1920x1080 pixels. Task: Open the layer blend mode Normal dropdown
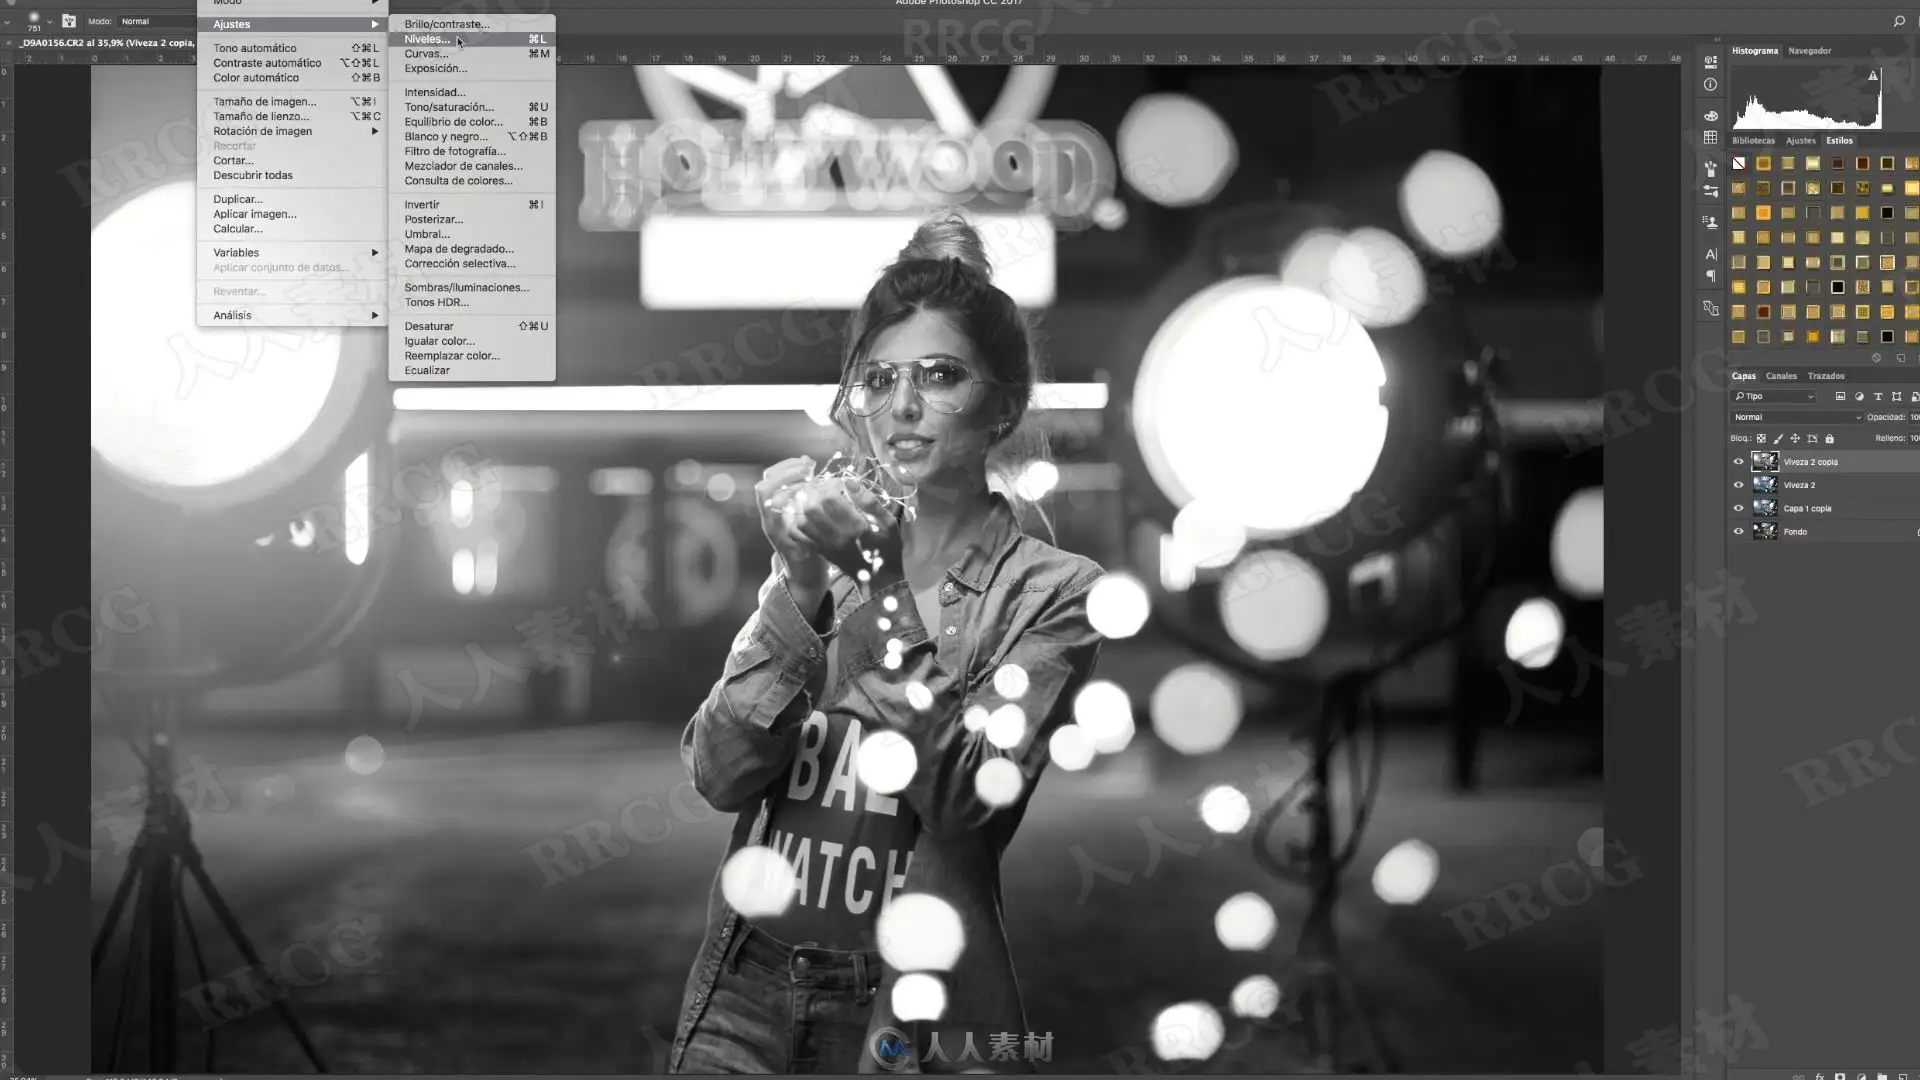coord(1796,417)
